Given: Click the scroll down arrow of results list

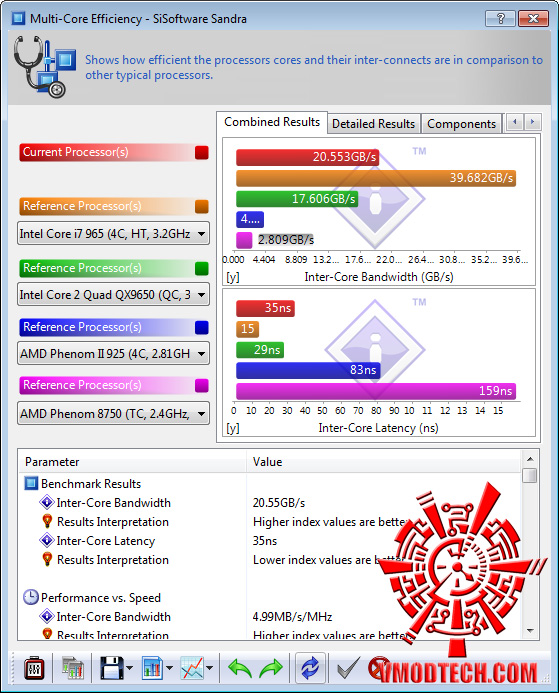Looking at the screenshot, I should pos(530,631).
